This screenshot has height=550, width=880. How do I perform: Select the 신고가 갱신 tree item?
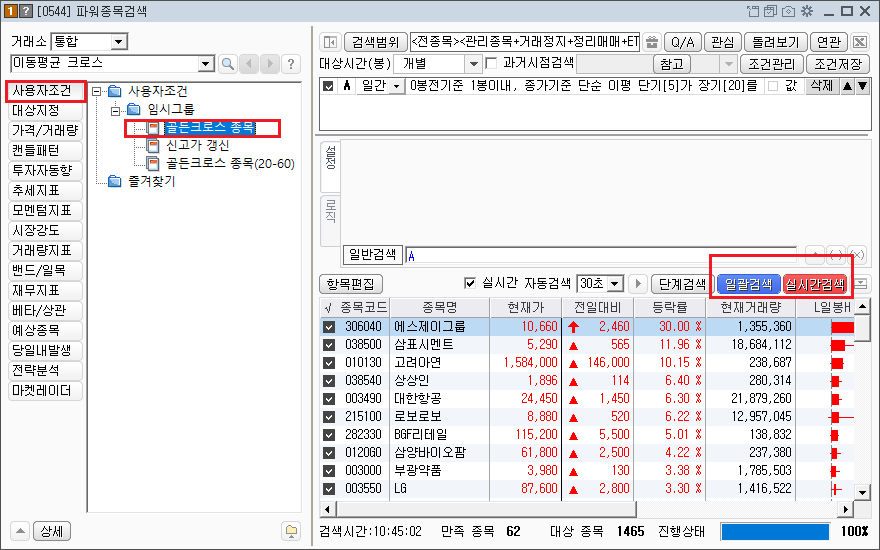[198, 146]
